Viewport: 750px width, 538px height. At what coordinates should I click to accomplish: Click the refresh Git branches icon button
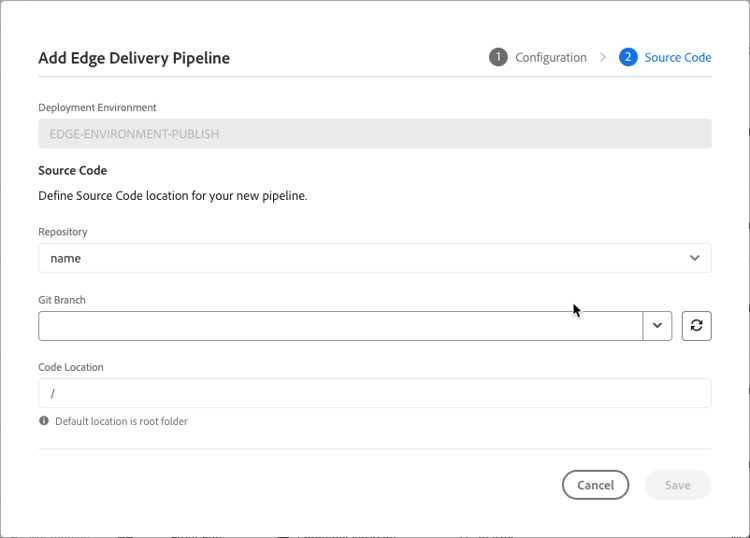coord(696,326)
